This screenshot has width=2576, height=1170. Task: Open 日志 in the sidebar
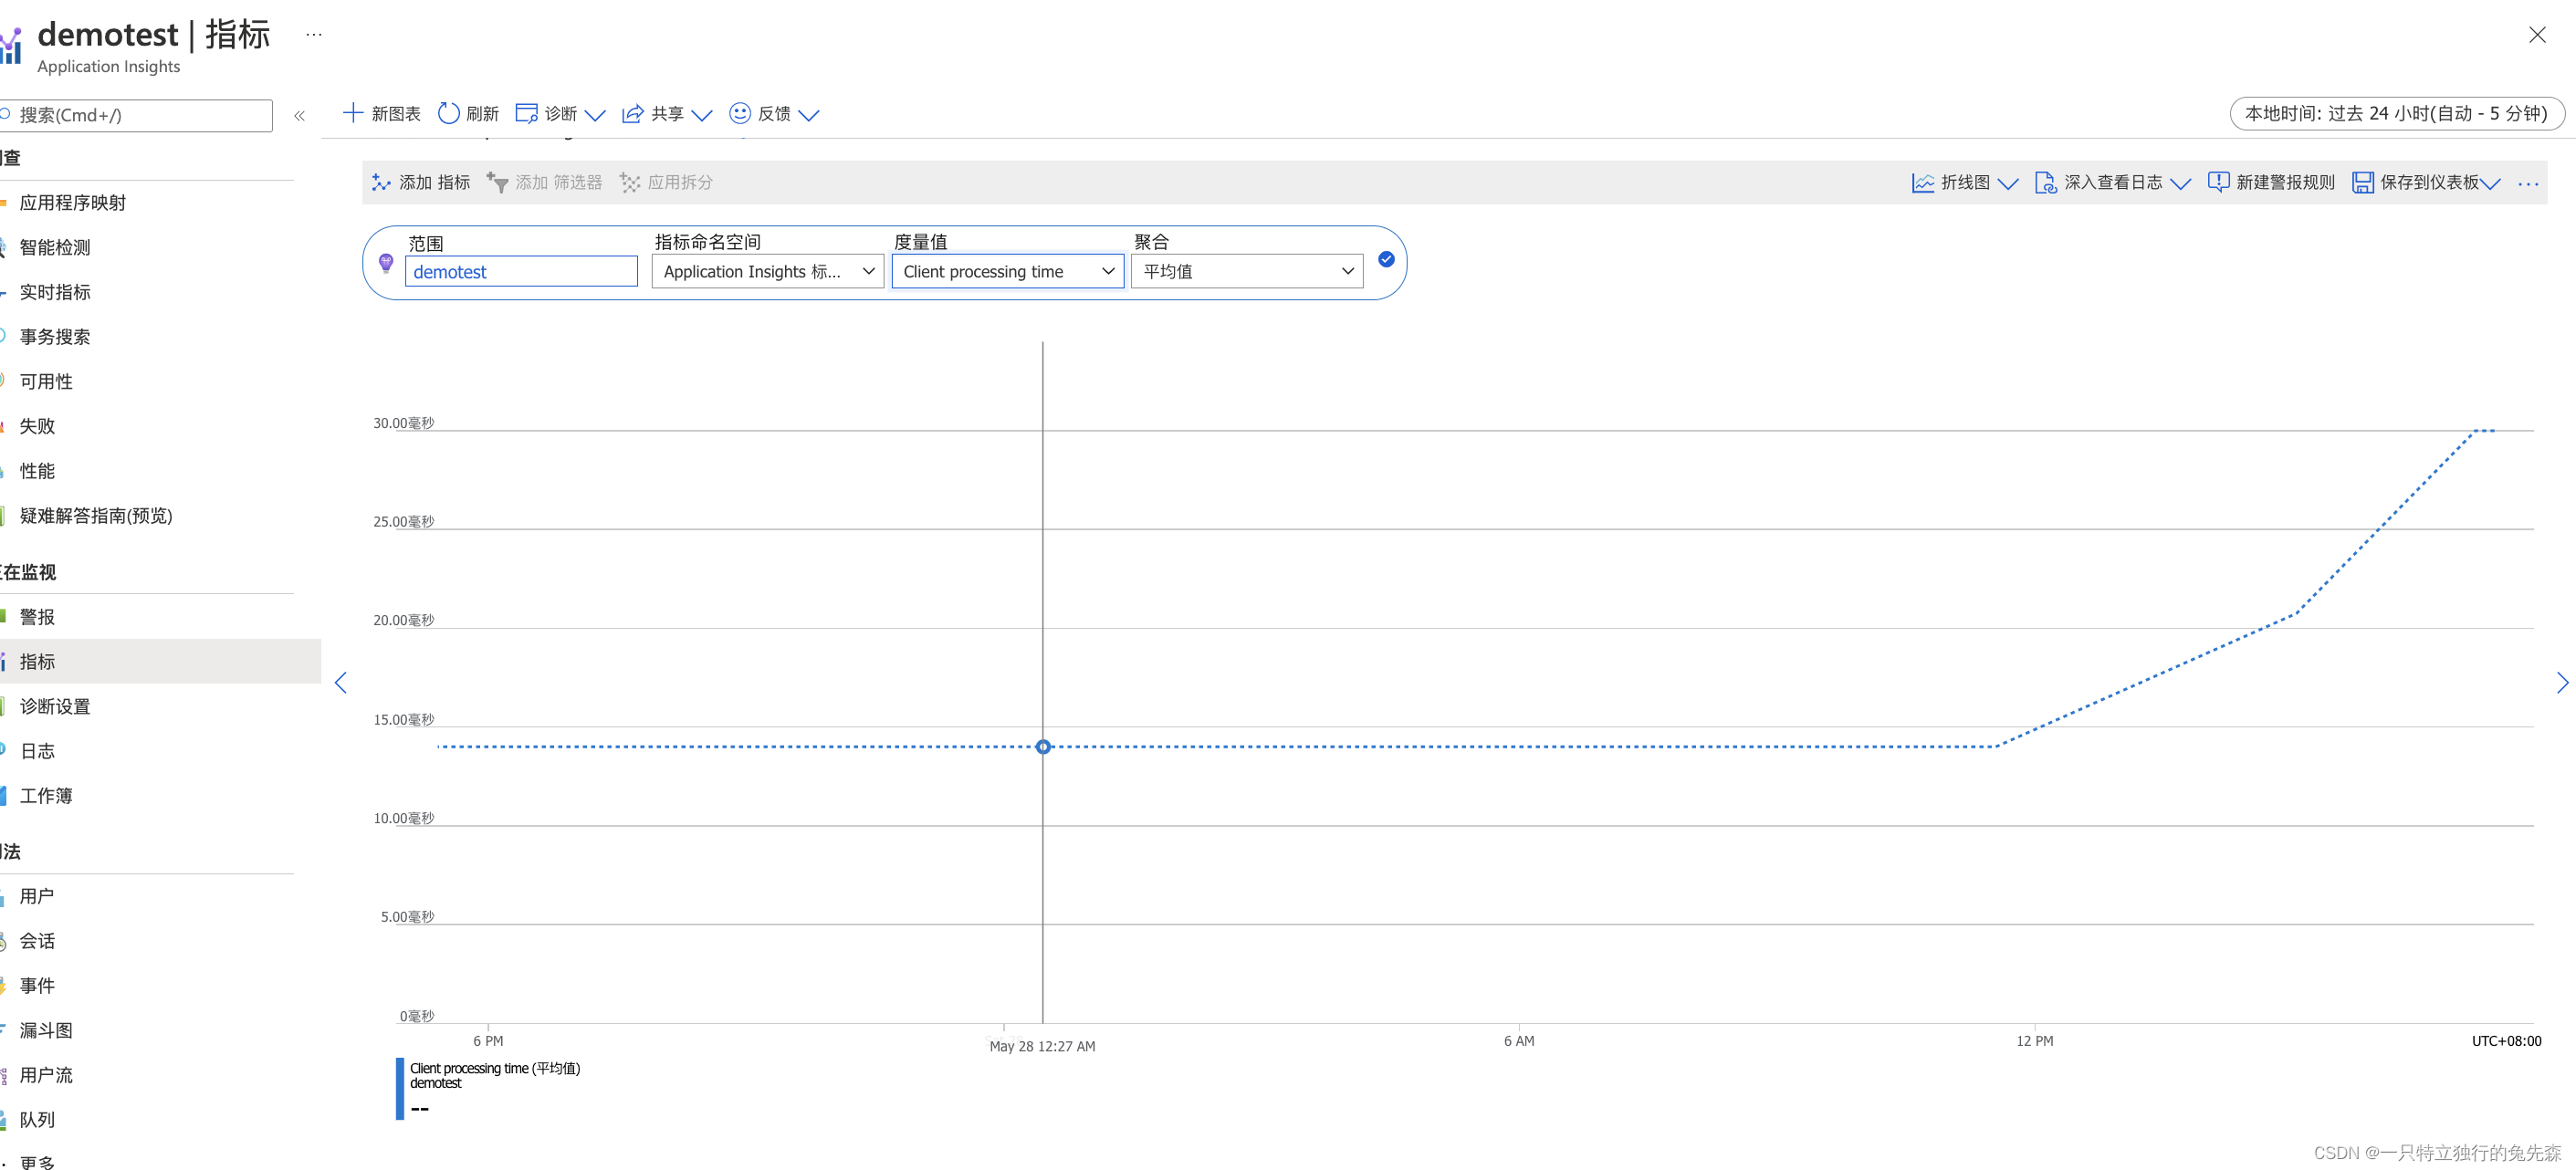pos(38,751)
